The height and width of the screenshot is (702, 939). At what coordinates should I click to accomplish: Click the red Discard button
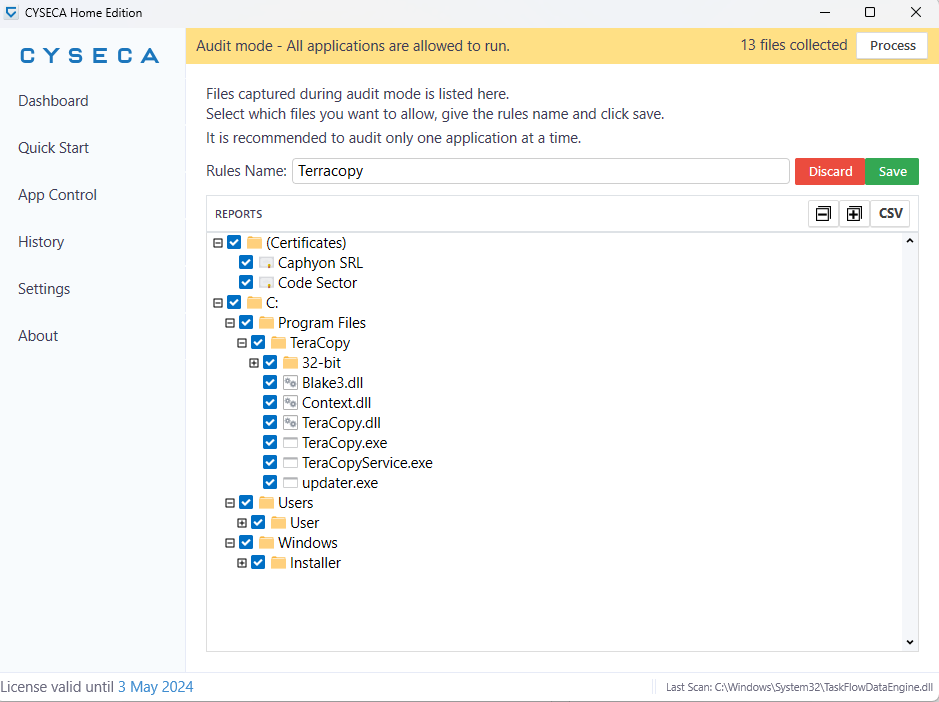point(830,171)
